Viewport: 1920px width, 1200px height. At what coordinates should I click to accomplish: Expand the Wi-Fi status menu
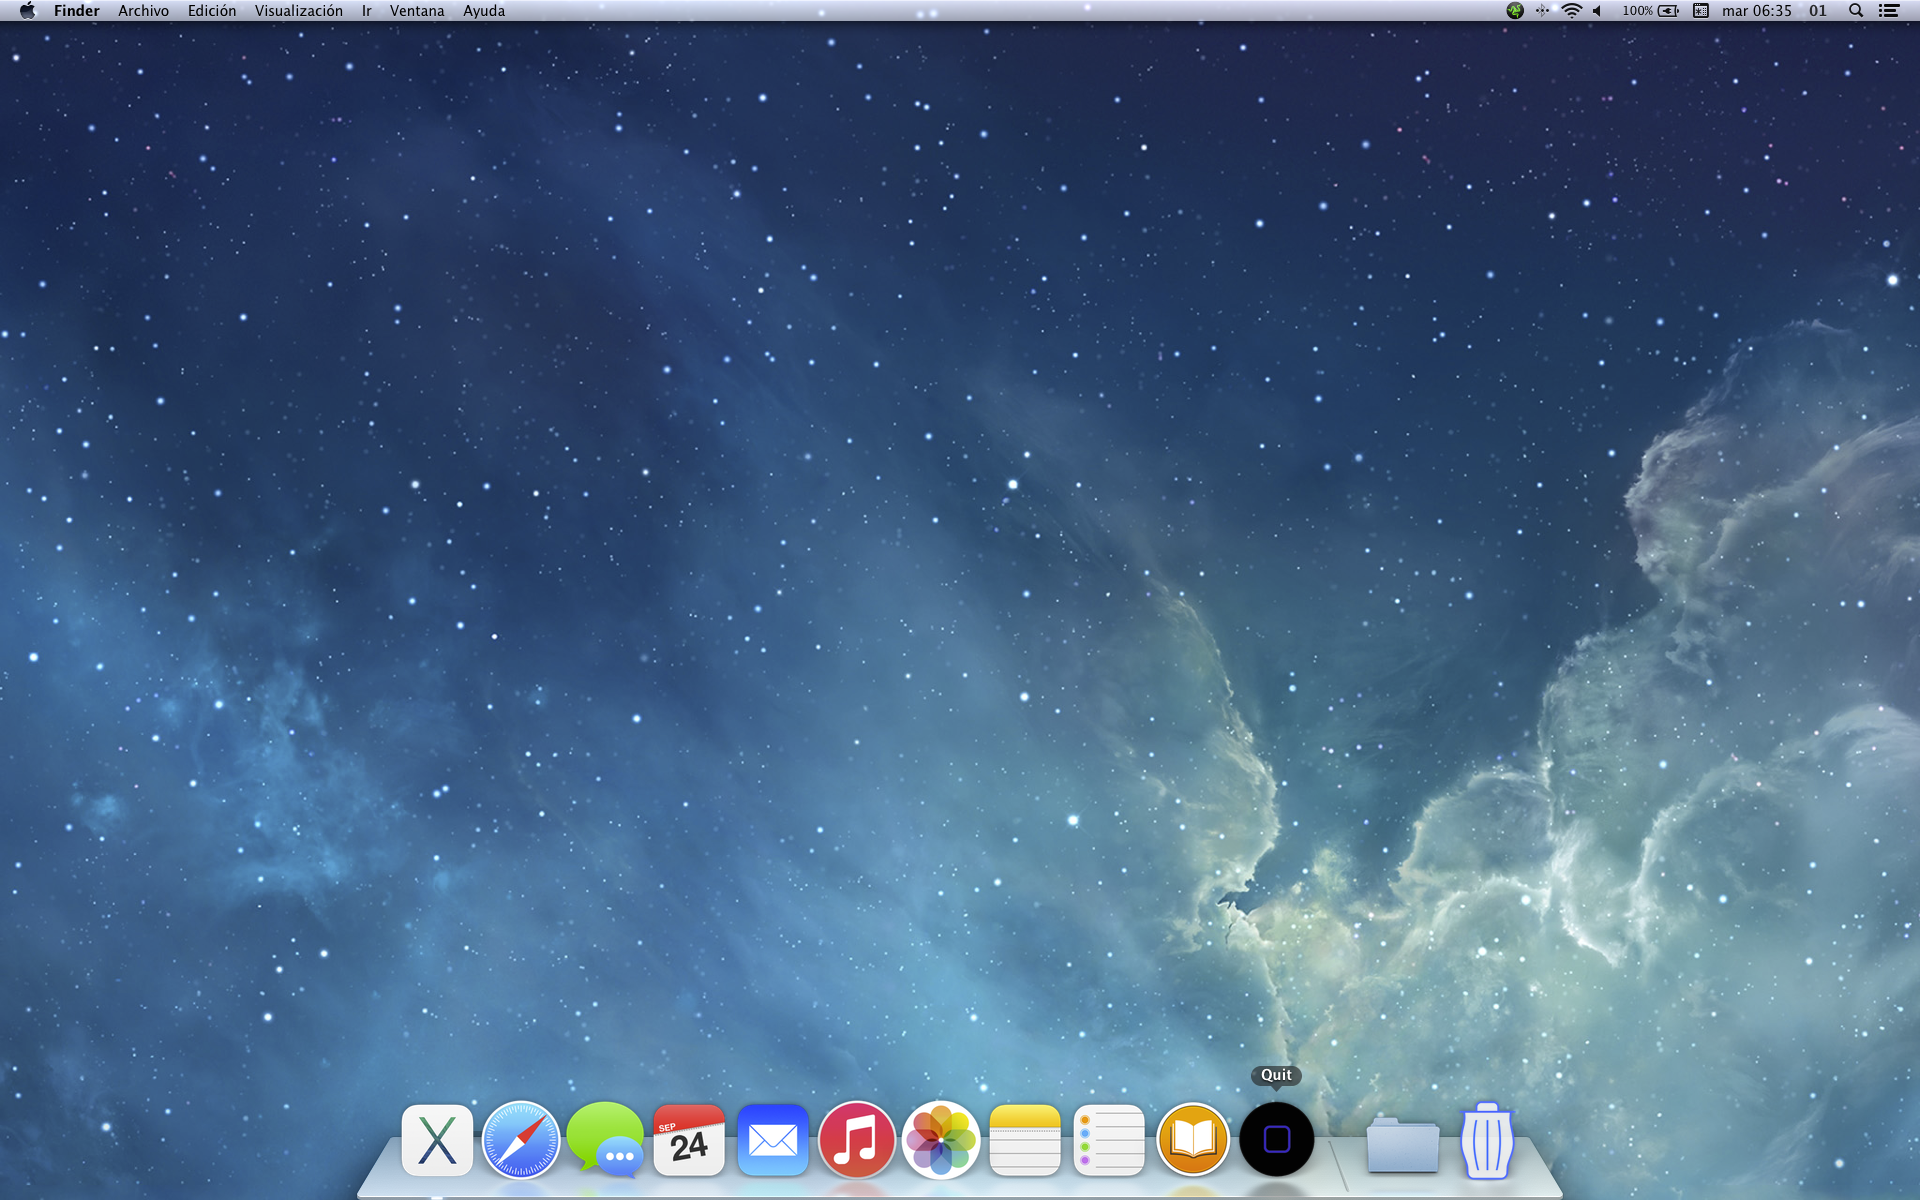click(x=1572, y=11)
